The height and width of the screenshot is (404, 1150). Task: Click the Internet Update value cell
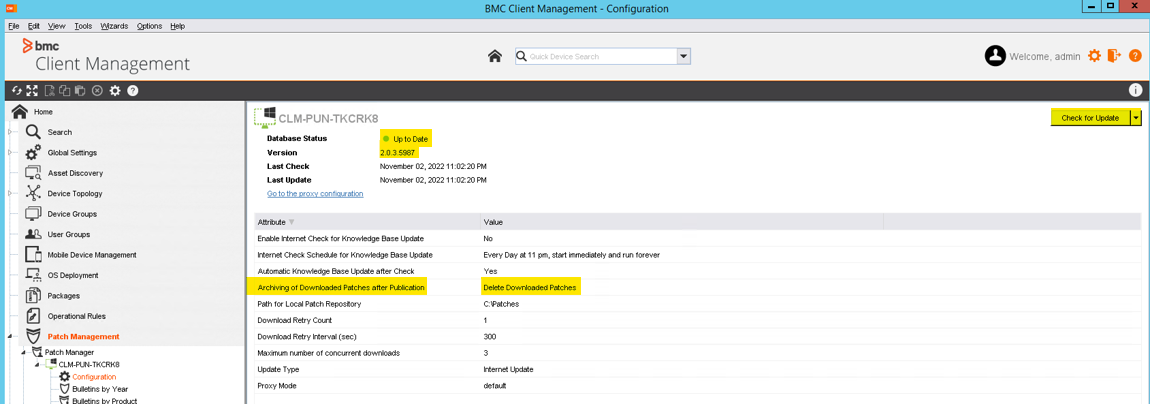click(508, 370)
